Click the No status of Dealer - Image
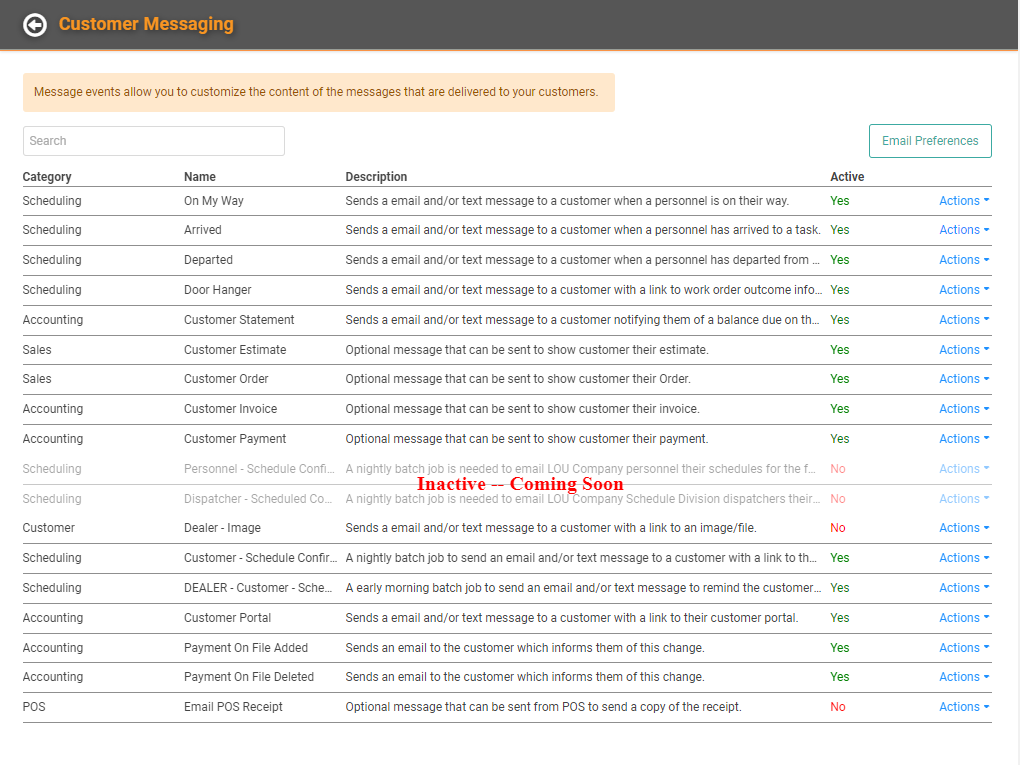Image resolution: width=1020 pixels, height=765 pixels. [x=838, y=528]
